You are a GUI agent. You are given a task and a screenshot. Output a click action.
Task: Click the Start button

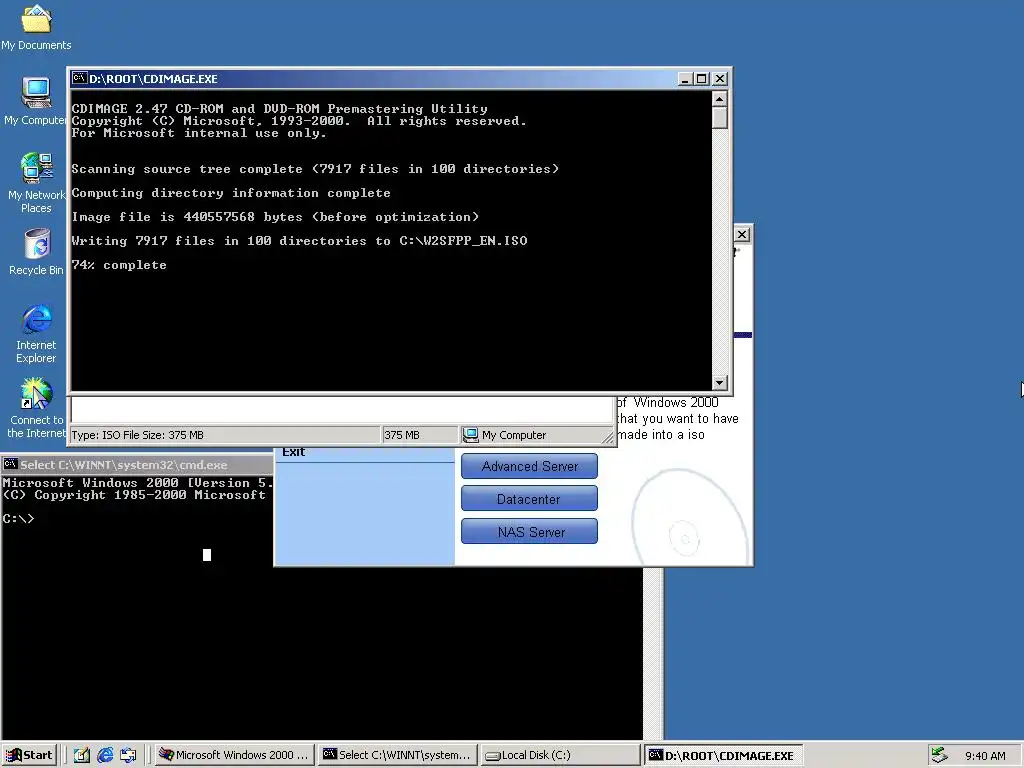(29, 755)
